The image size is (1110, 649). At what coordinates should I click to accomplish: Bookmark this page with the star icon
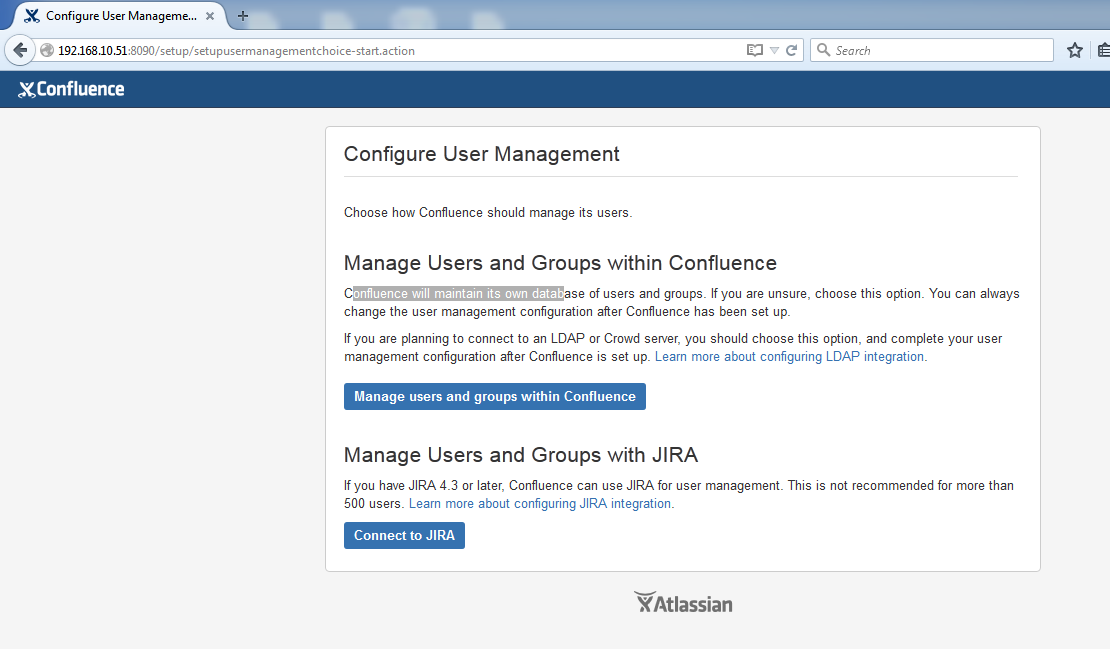coord(1075,50)
